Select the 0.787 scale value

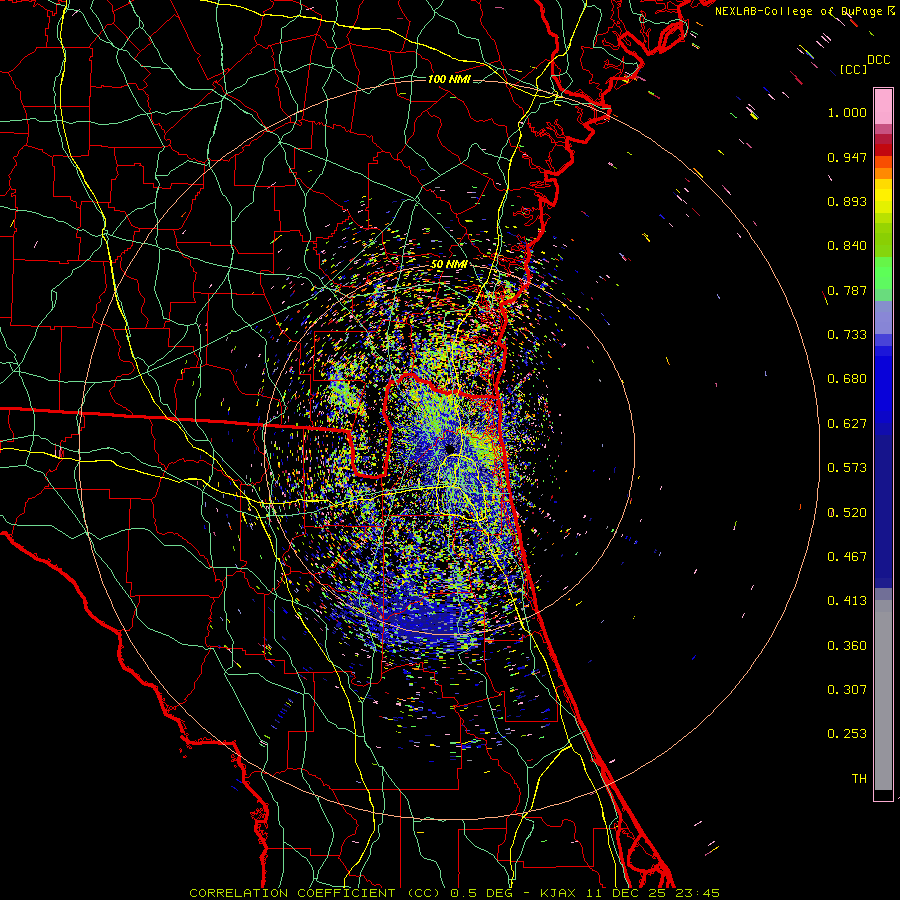click(847, 290)
